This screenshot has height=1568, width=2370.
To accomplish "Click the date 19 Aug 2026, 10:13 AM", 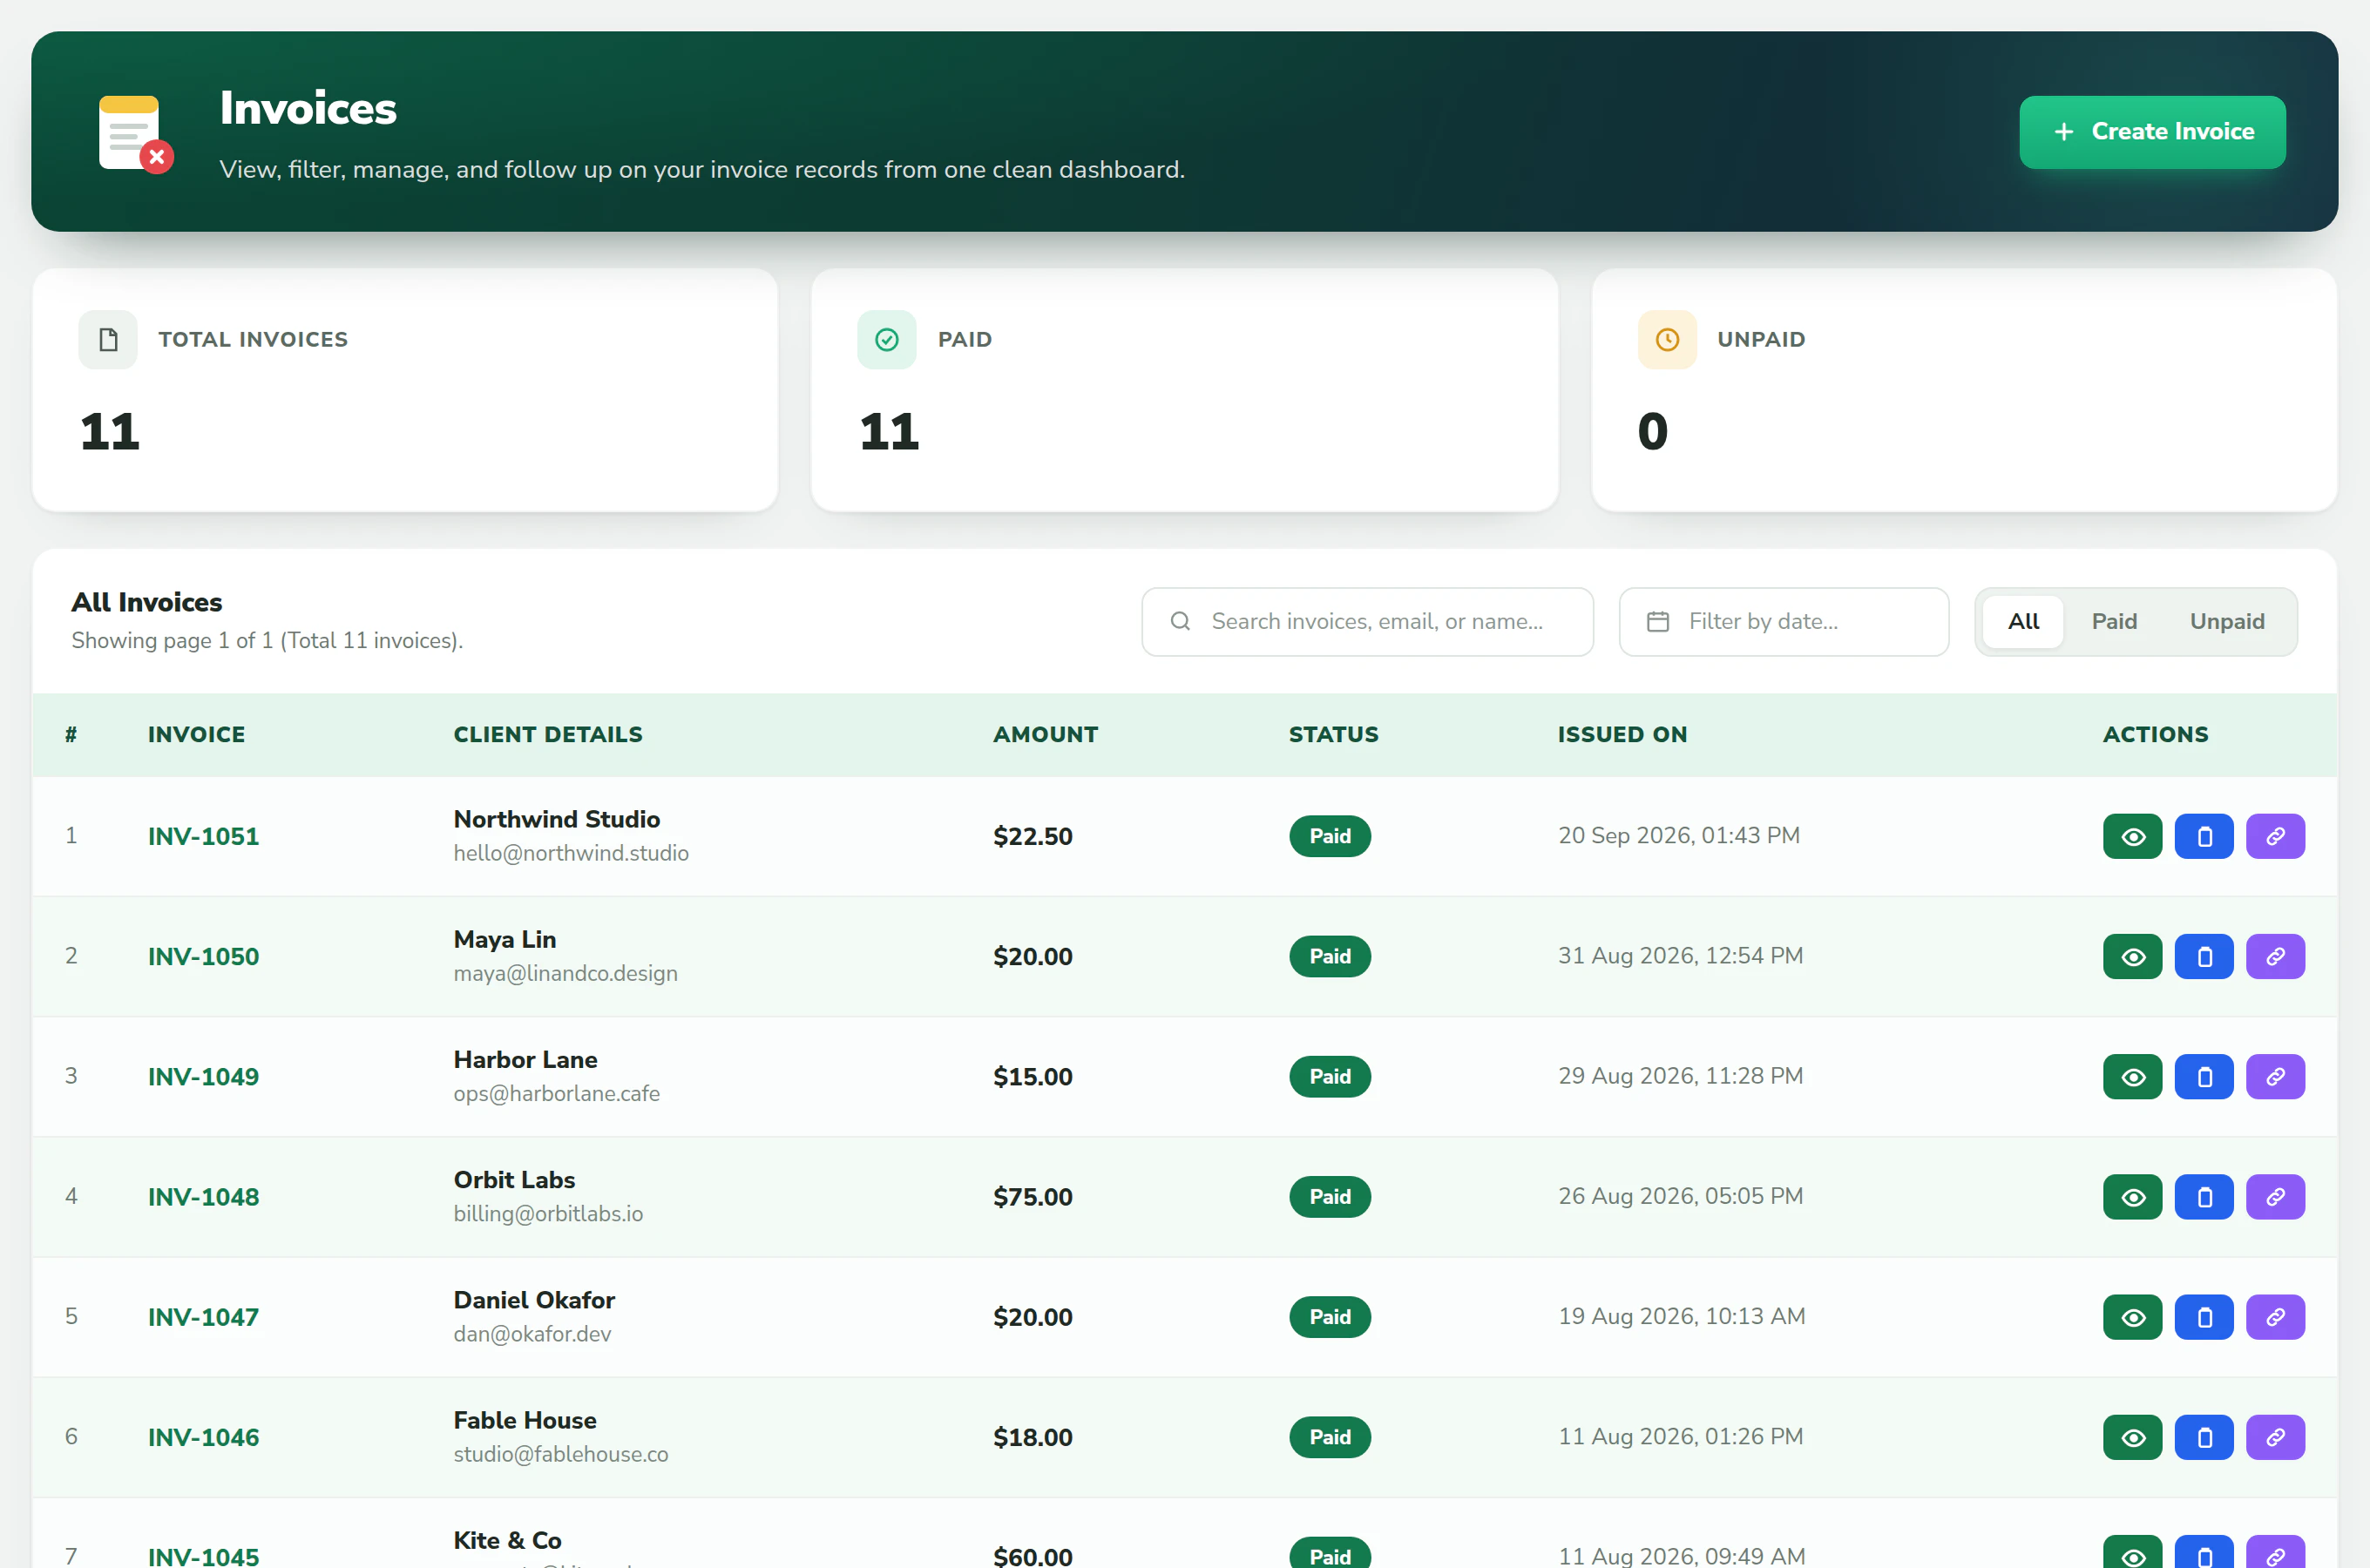I will [1681, 1316].
